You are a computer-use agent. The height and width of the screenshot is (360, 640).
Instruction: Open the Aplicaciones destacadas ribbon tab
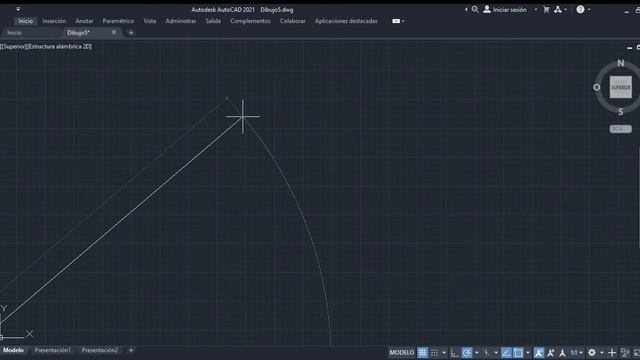pos(346,21)
